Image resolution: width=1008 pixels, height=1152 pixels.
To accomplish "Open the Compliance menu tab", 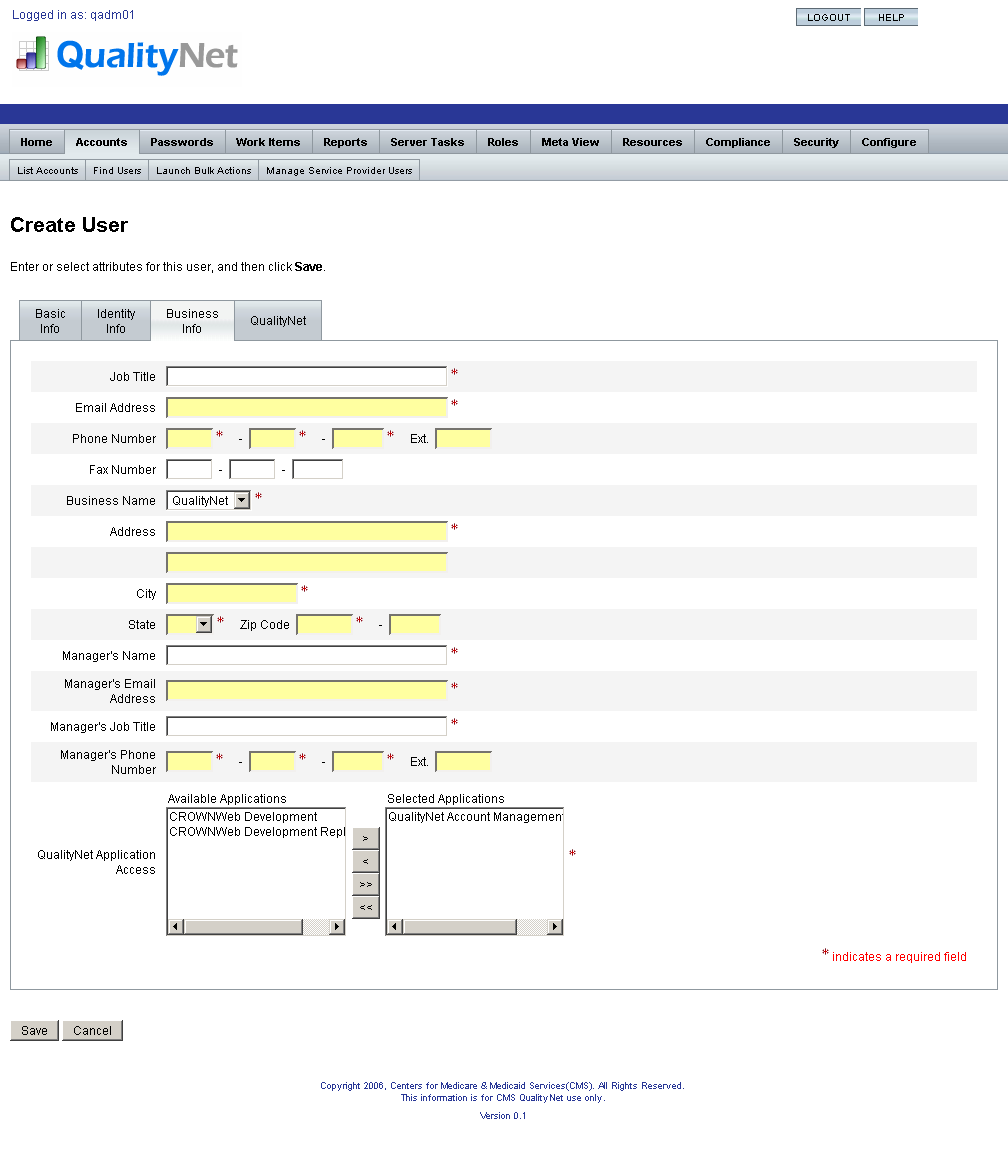I will tap(738, 142).
